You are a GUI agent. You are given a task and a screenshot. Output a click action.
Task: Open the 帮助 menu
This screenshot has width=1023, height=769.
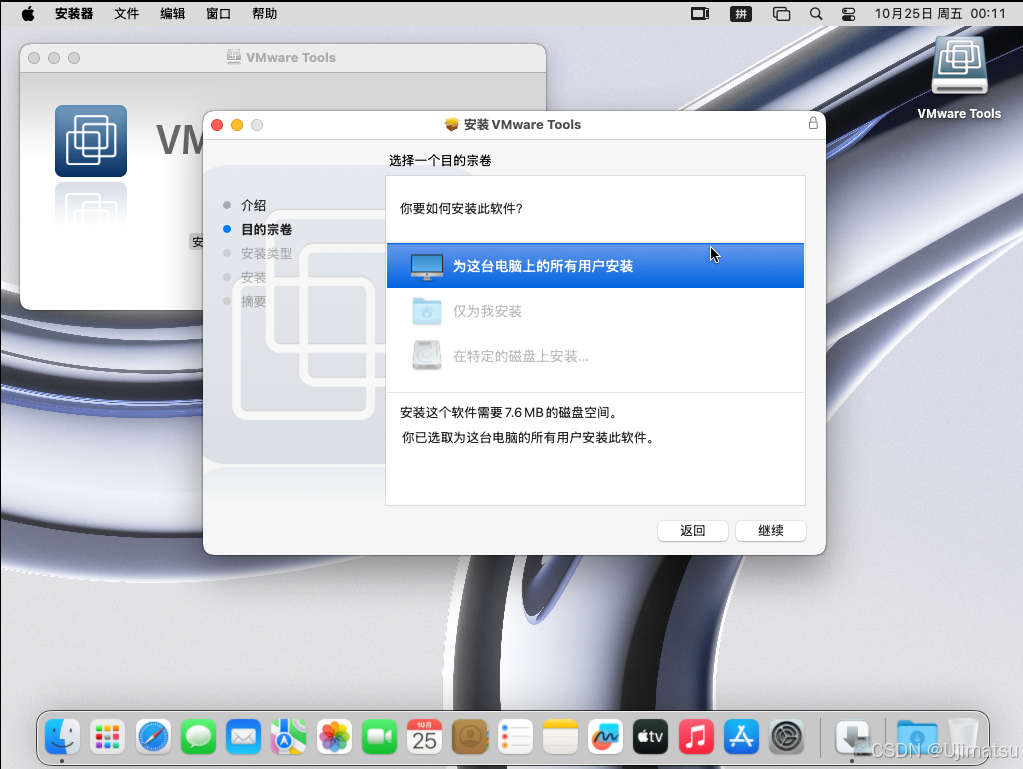pyautogui.click(x=264, y=14)
